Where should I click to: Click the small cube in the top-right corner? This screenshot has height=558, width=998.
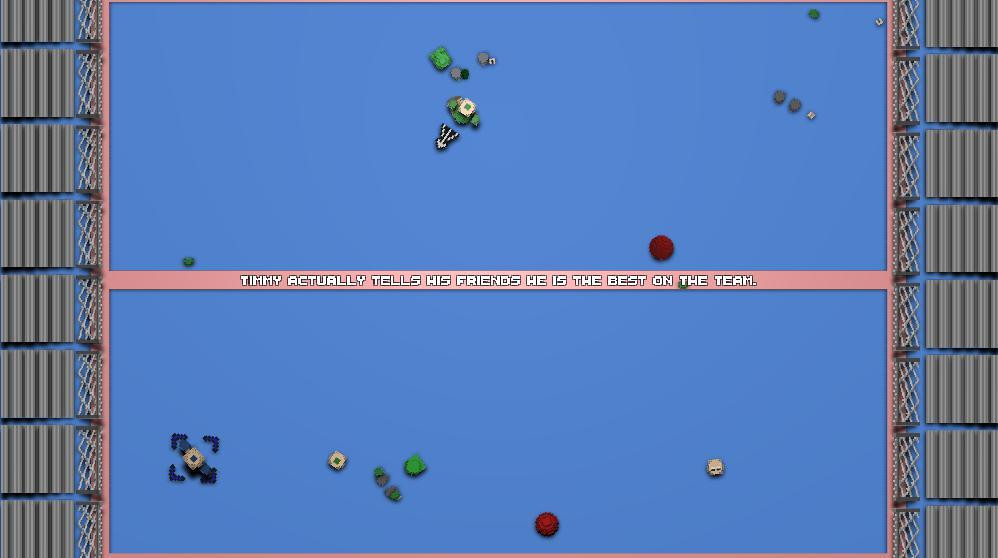coord(879,22)
